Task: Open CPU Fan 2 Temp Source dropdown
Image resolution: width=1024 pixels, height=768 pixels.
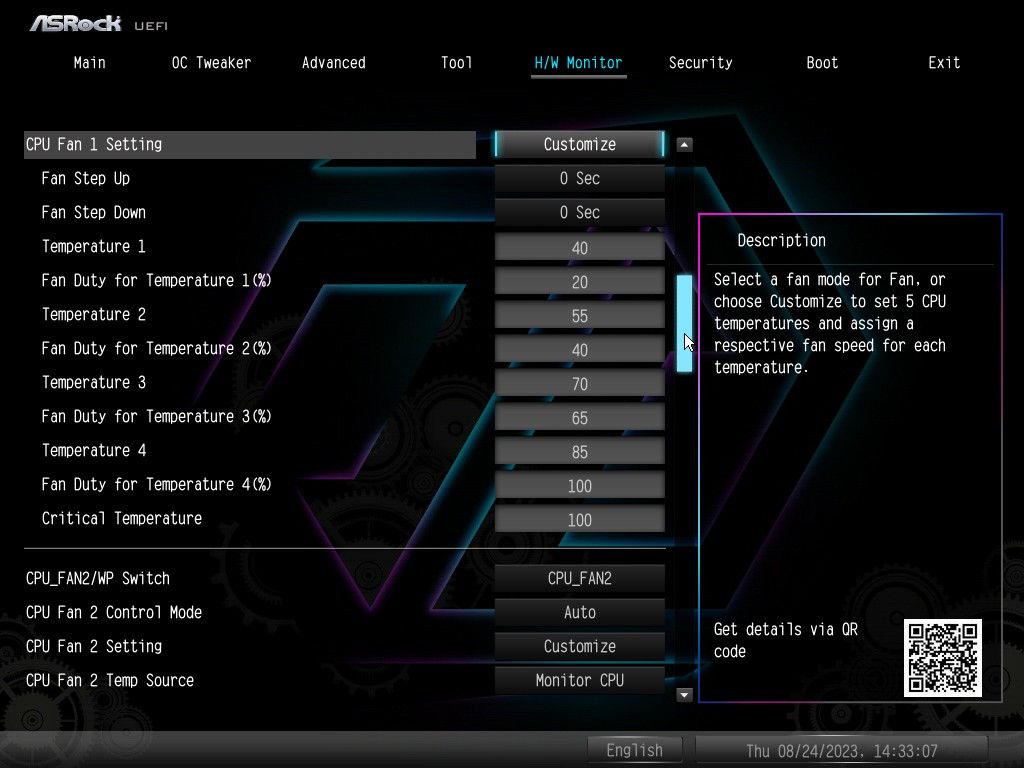Action: pyautogui.click(x=580, y=680)
